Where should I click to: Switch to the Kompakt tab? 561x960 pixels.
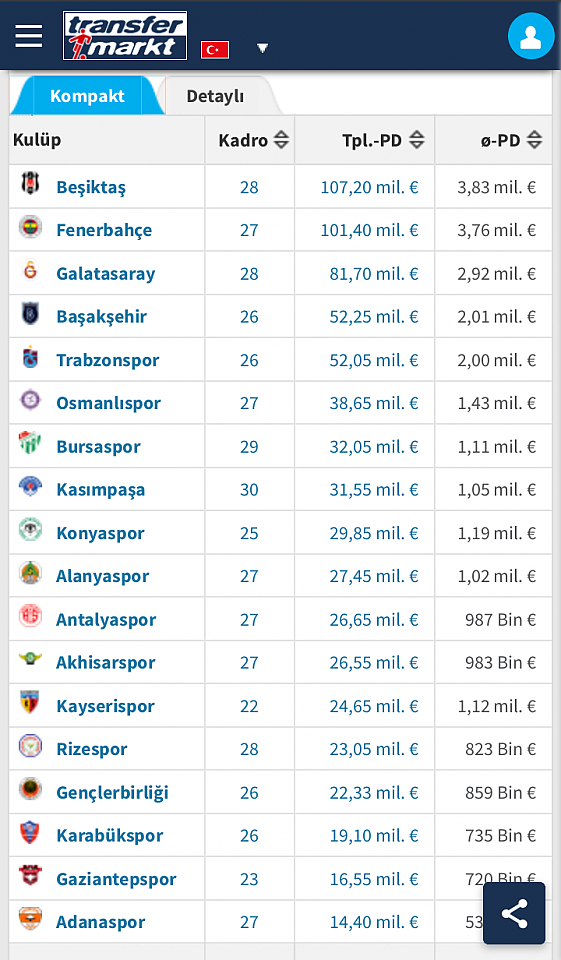tap(87, 96)
